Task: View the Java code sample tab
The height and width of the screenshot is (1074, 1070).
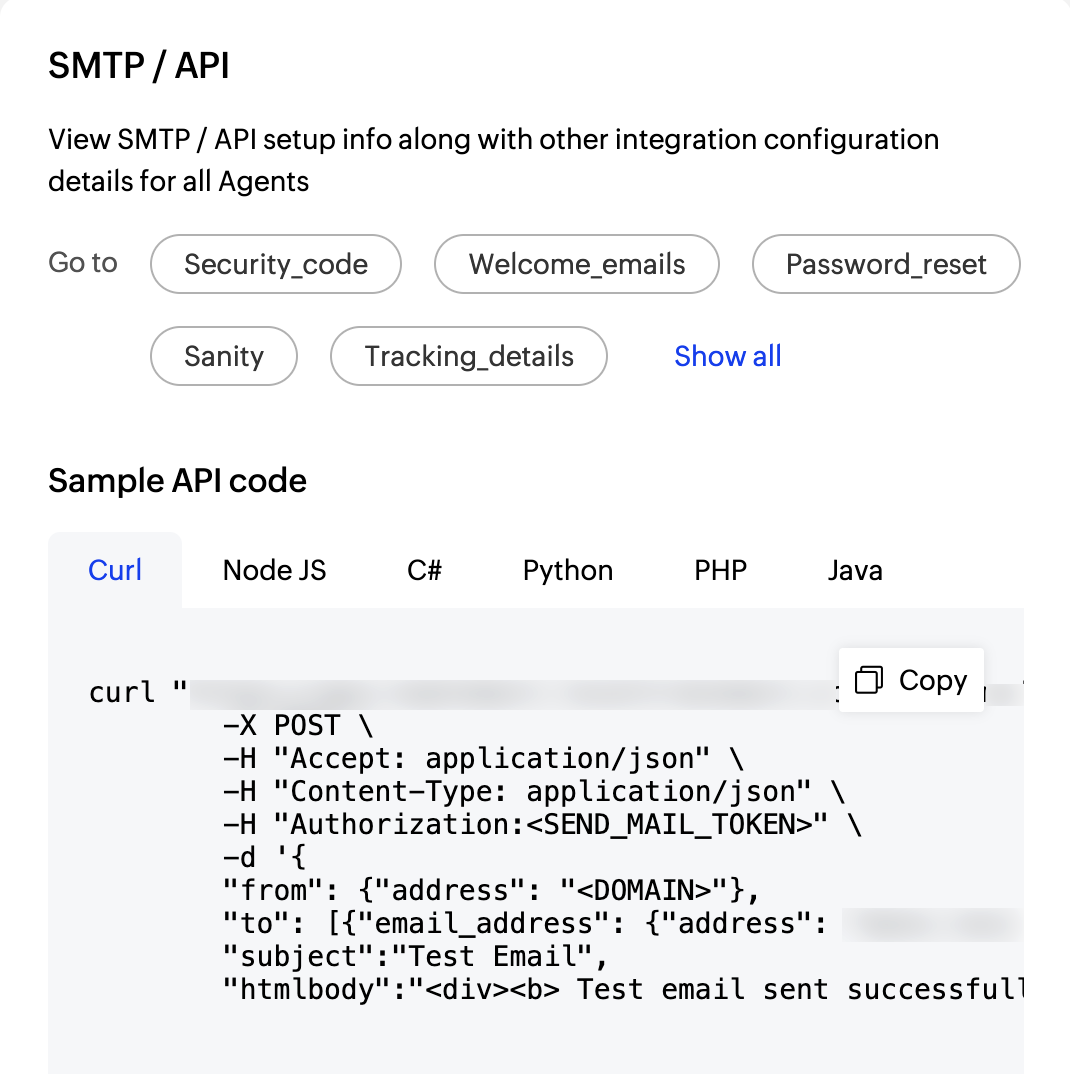Action: tap(855, 570)
